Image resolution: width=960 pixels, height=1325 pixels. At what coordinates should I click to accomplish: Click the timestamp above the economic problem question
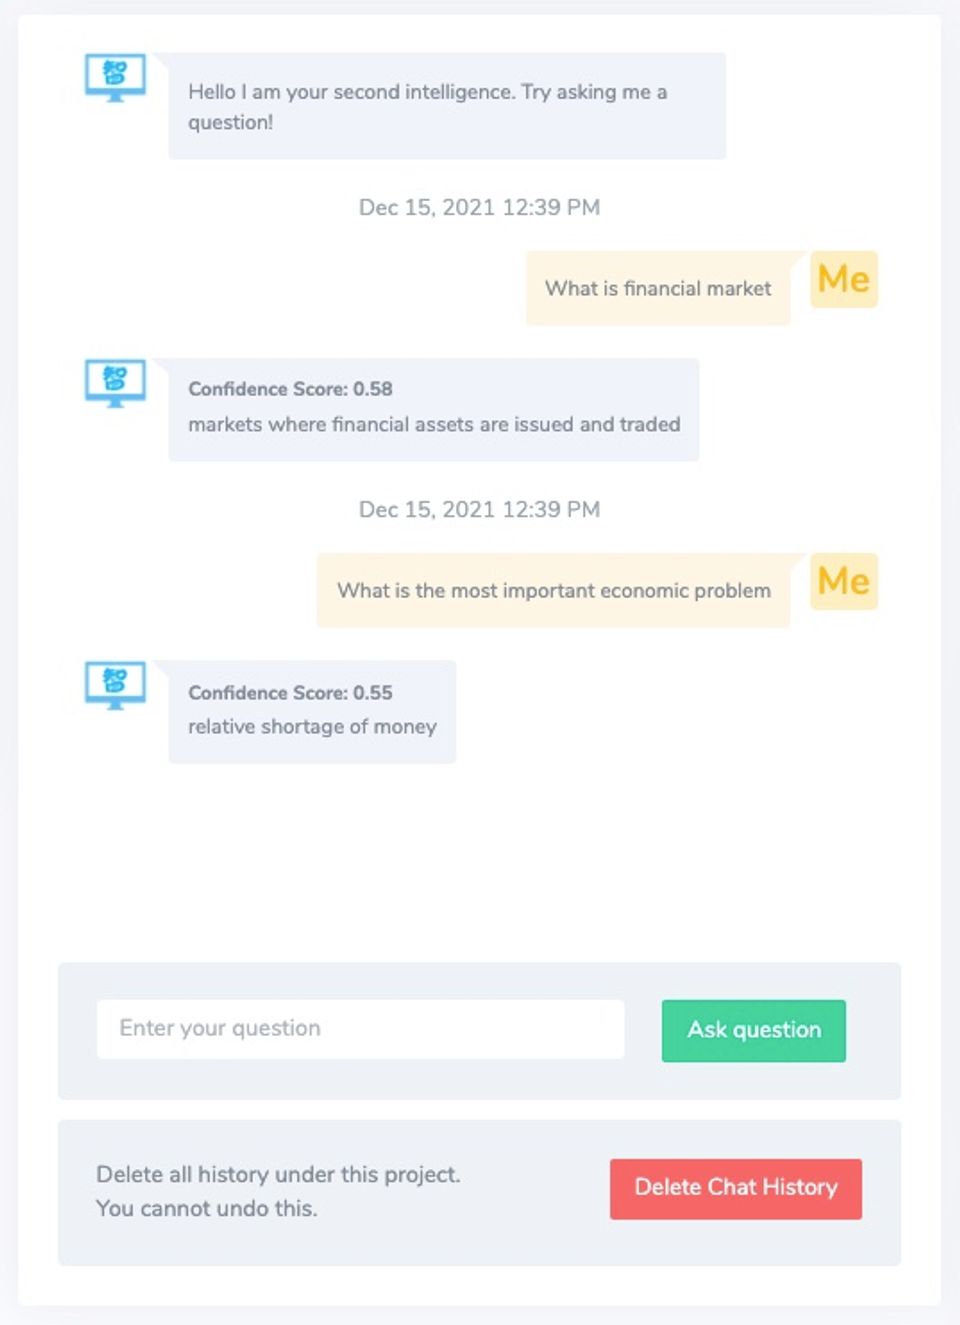tap(479, 510)
